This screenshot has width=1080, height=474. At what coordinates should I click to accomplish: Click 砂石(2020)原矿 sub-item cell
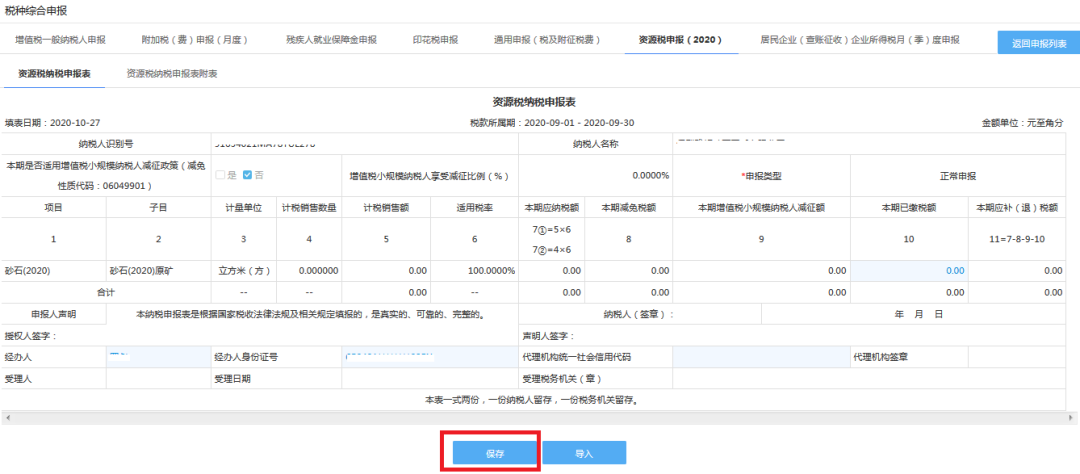pos(158,271)
